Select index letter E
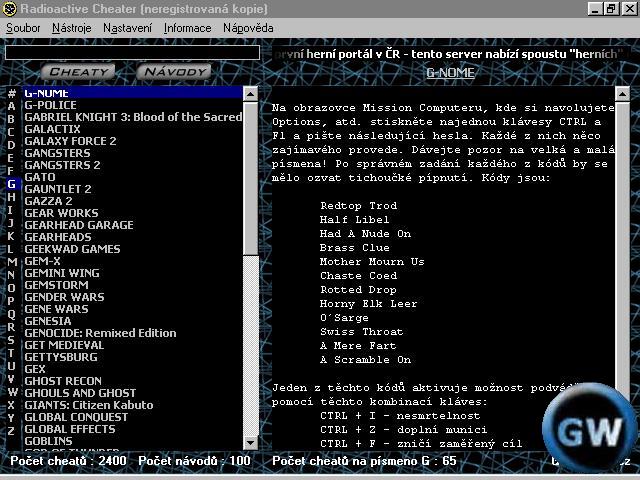Image resolution: width=640 pixels, height=480 pixels. (x=11, y=158)
